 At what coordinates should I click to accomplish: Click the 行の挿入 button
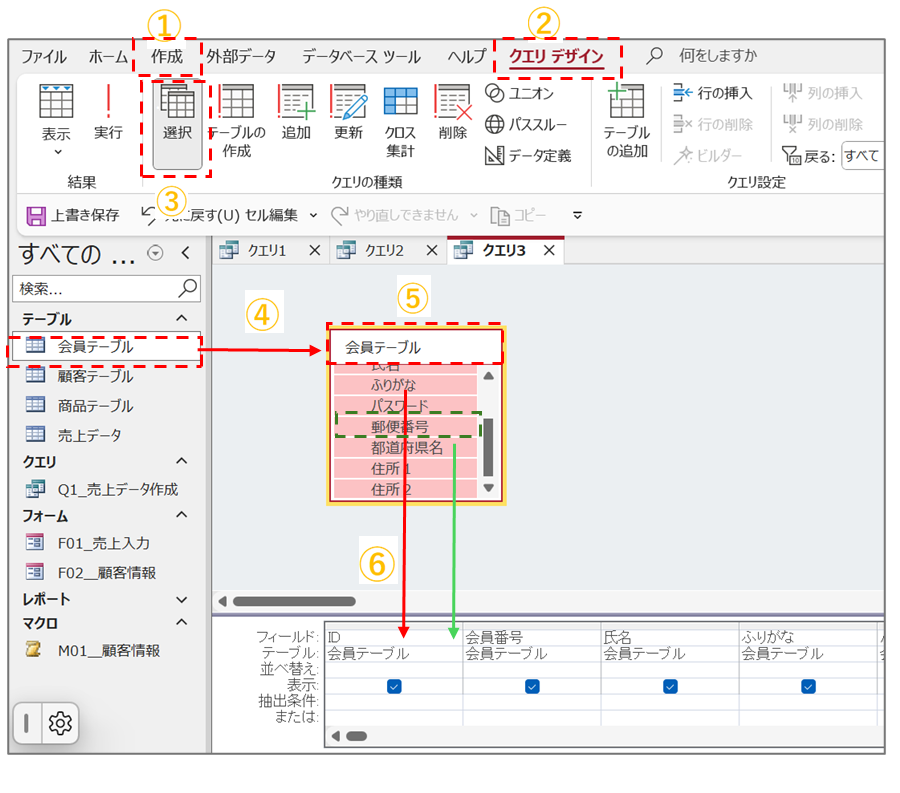click(713, 93)
